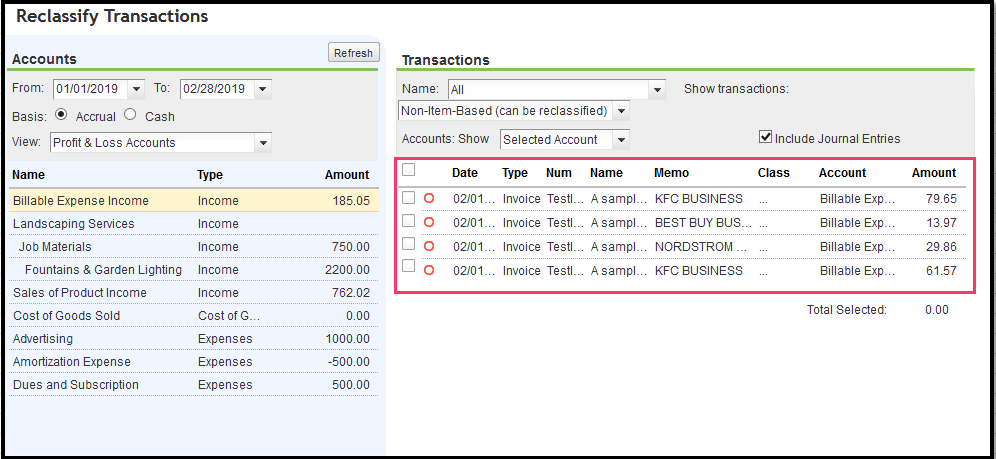
Task: Click into the From date field
Action: click(89, 89)
